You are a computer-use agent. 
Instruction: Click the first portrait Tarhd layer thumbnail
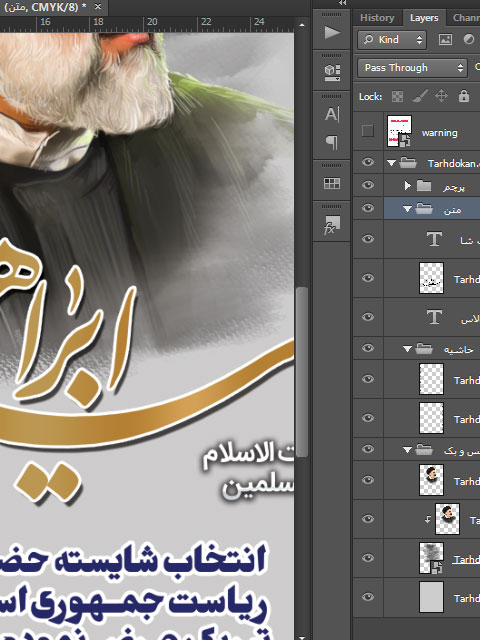click(x=431, y=480)
